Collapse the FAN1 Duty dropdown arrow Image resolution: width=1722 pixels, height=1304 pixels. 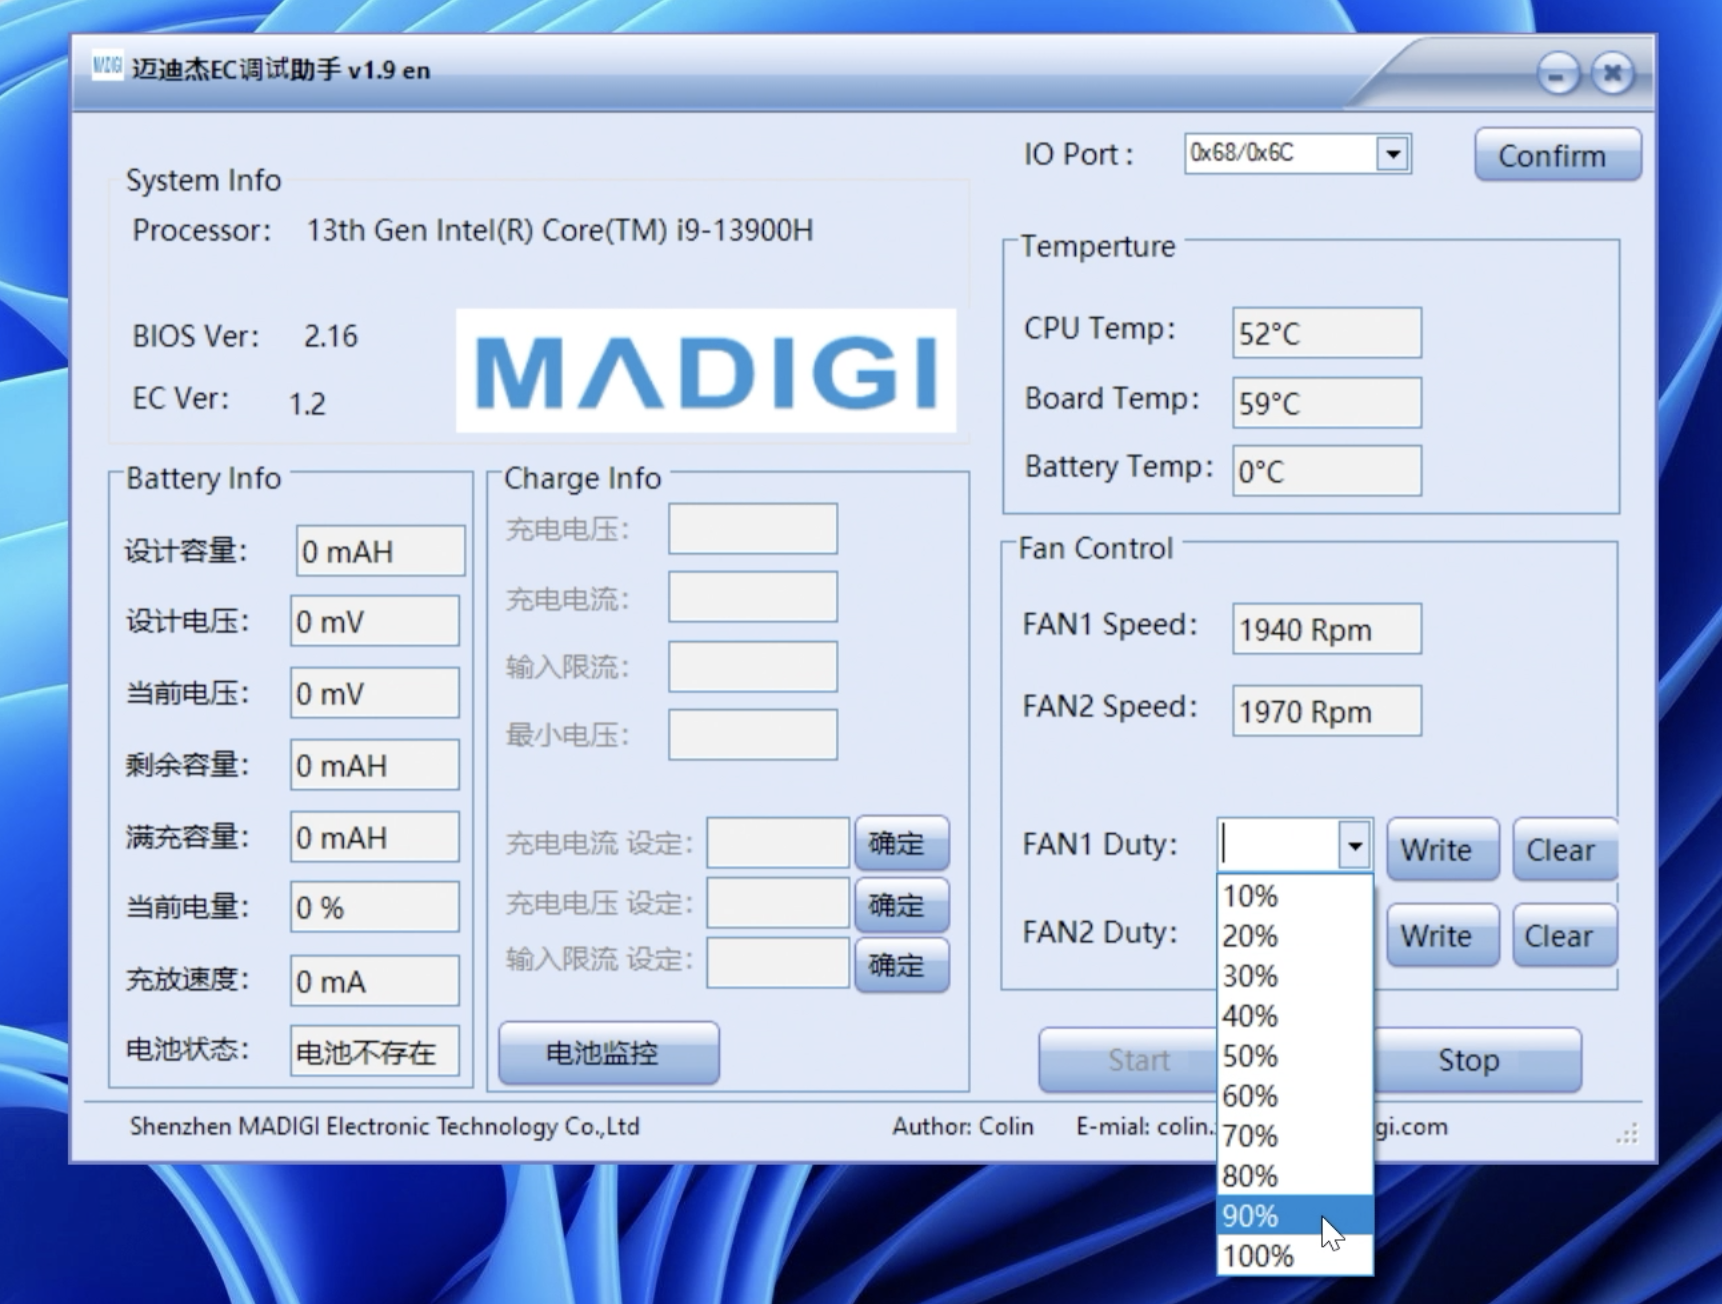[1354, 846]
